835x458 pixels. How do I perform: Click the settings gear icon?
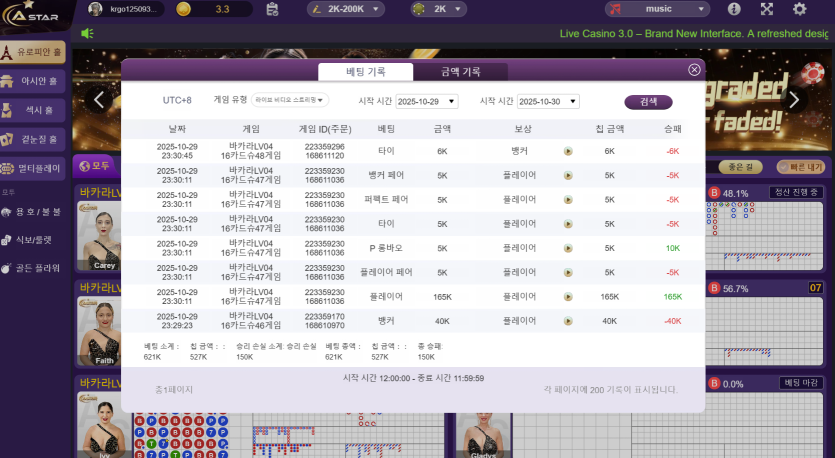click(x=799, y=9)
